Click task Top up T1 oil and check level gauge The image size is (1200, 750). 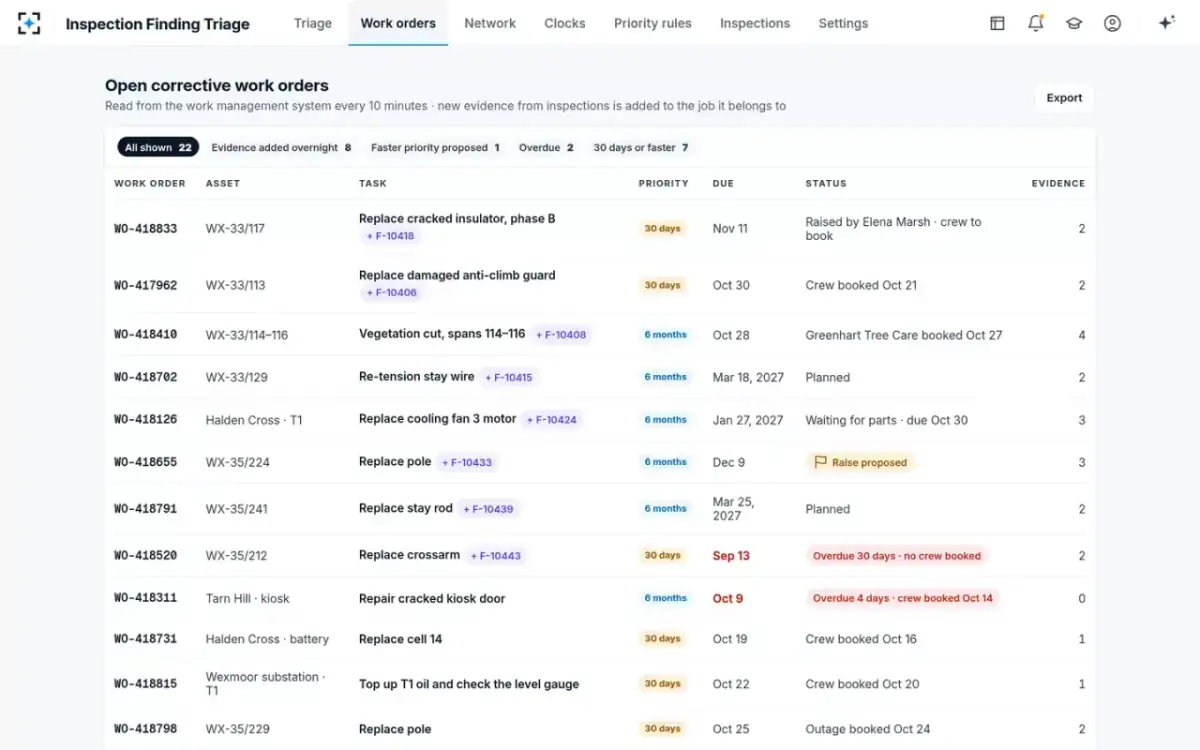pos(469,684)
